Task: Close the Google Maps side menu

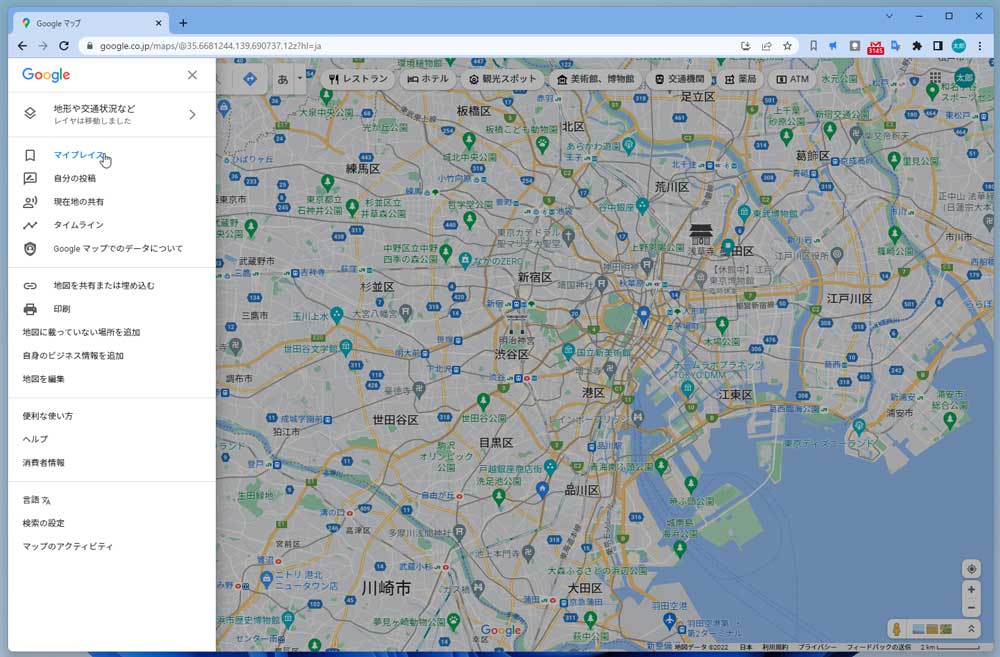Action: pyautogui.click(x=192, y=75)
